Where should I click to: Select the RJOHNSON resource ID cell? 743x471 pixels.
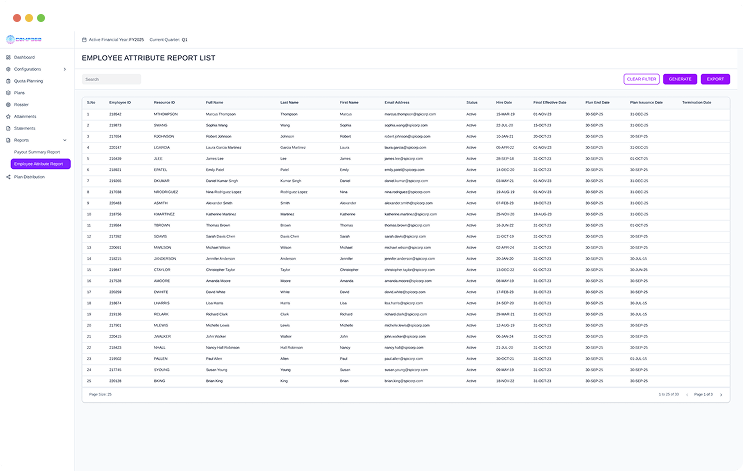click(x=163, y=136)
